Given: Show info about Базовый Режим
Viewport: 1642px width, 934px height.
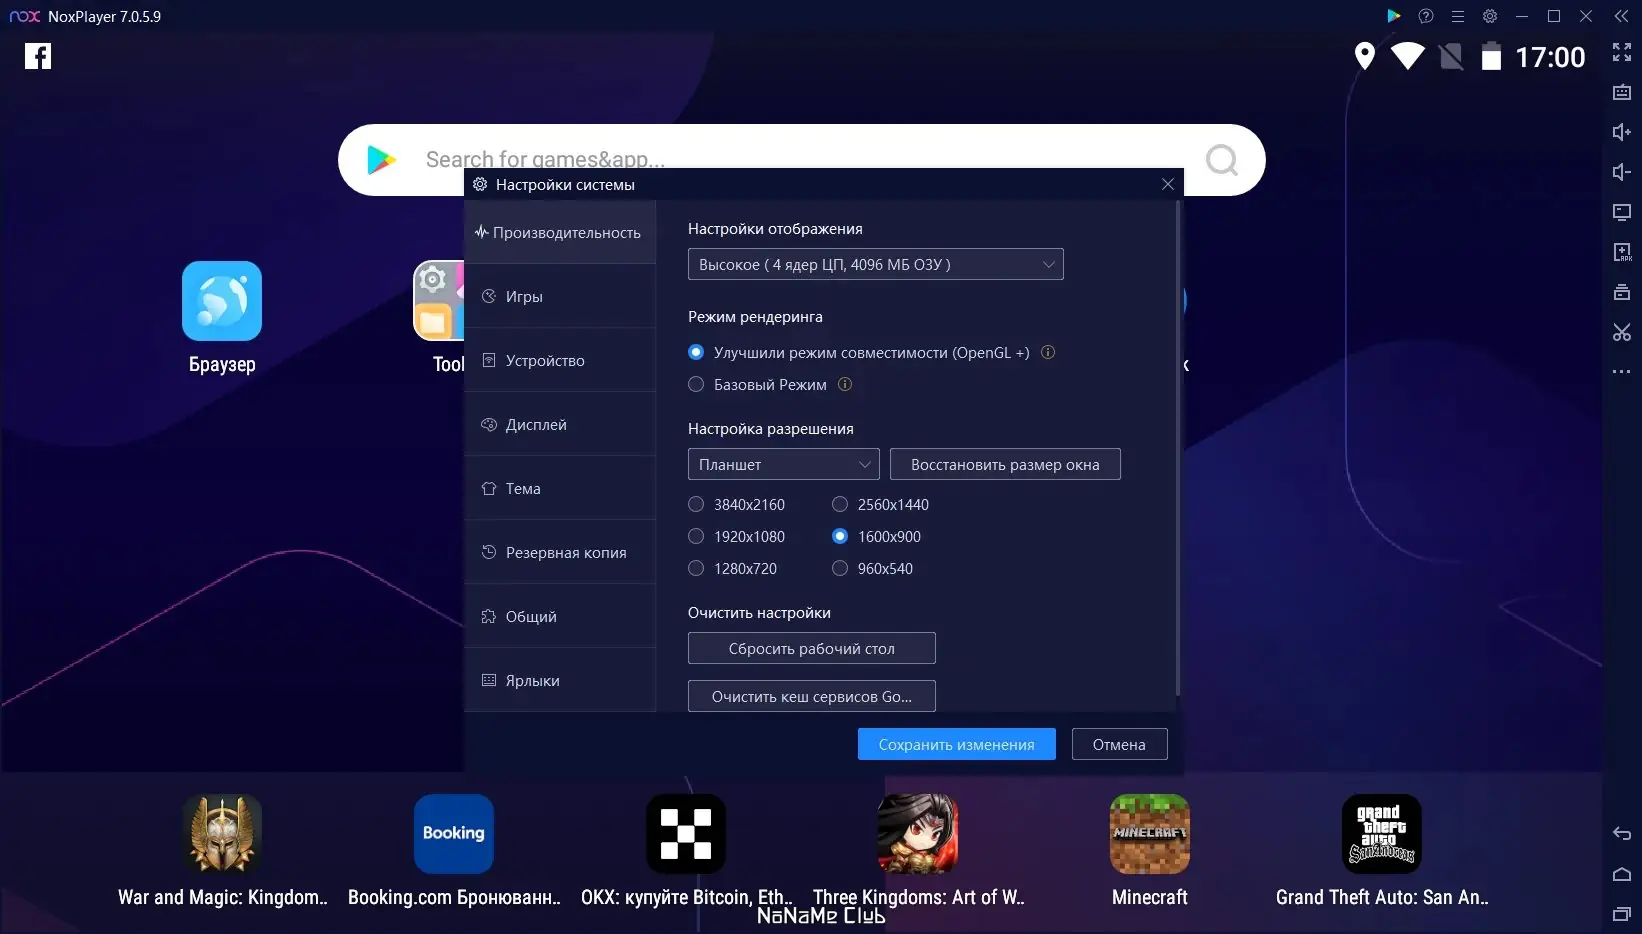Looking at the screenshot, I should click(845, 384).
